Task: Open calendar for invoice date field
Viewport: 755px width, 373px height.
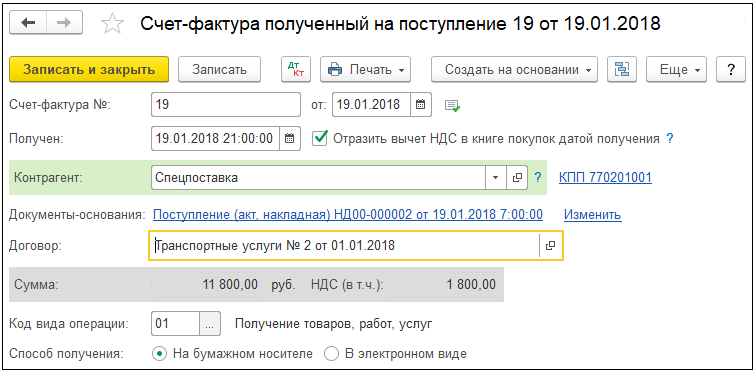Action: point(420,104)
